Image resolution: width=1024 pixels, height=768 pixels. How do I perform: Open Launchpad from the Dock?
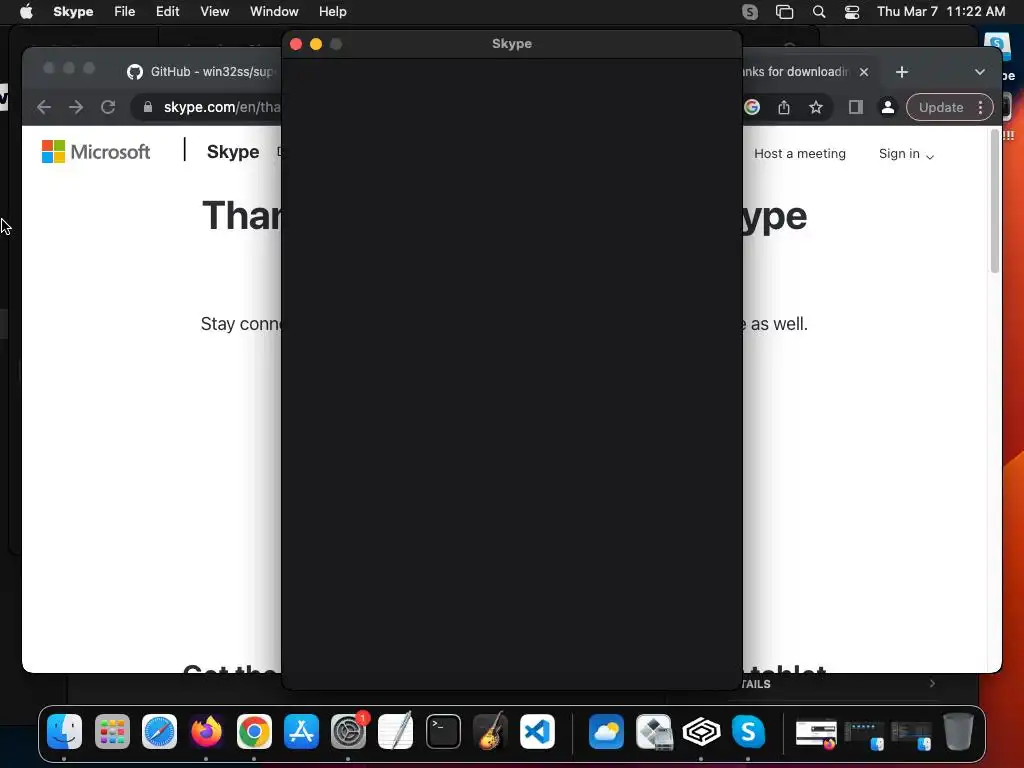pyautogui.click(x=112, y=731)
